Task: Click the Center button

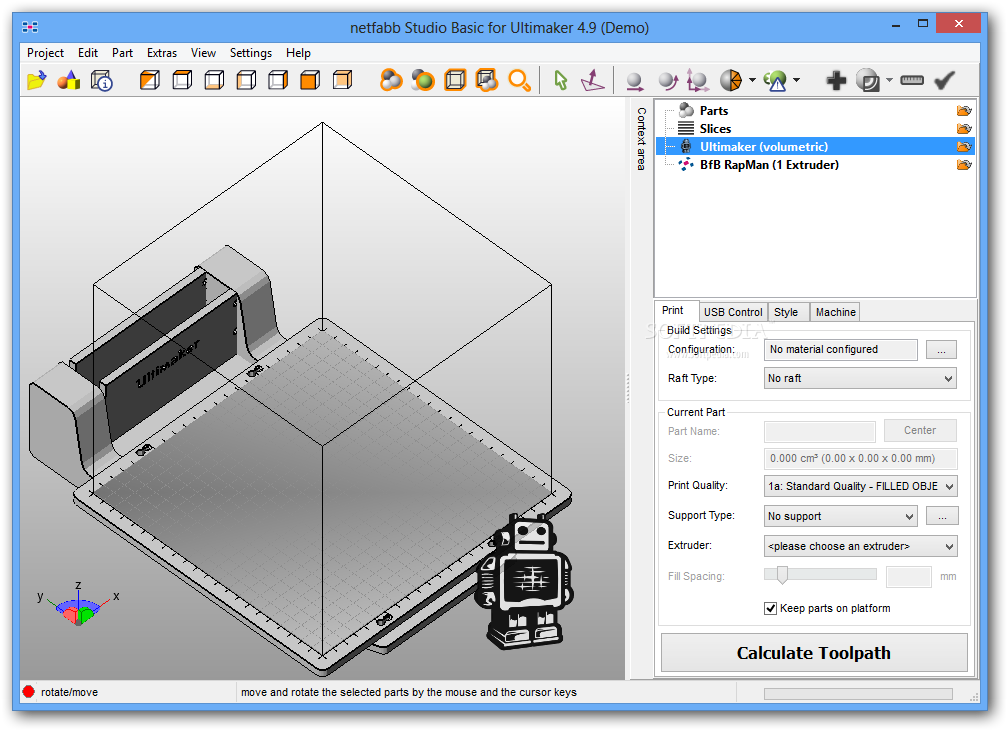Action: coord(920,430)
